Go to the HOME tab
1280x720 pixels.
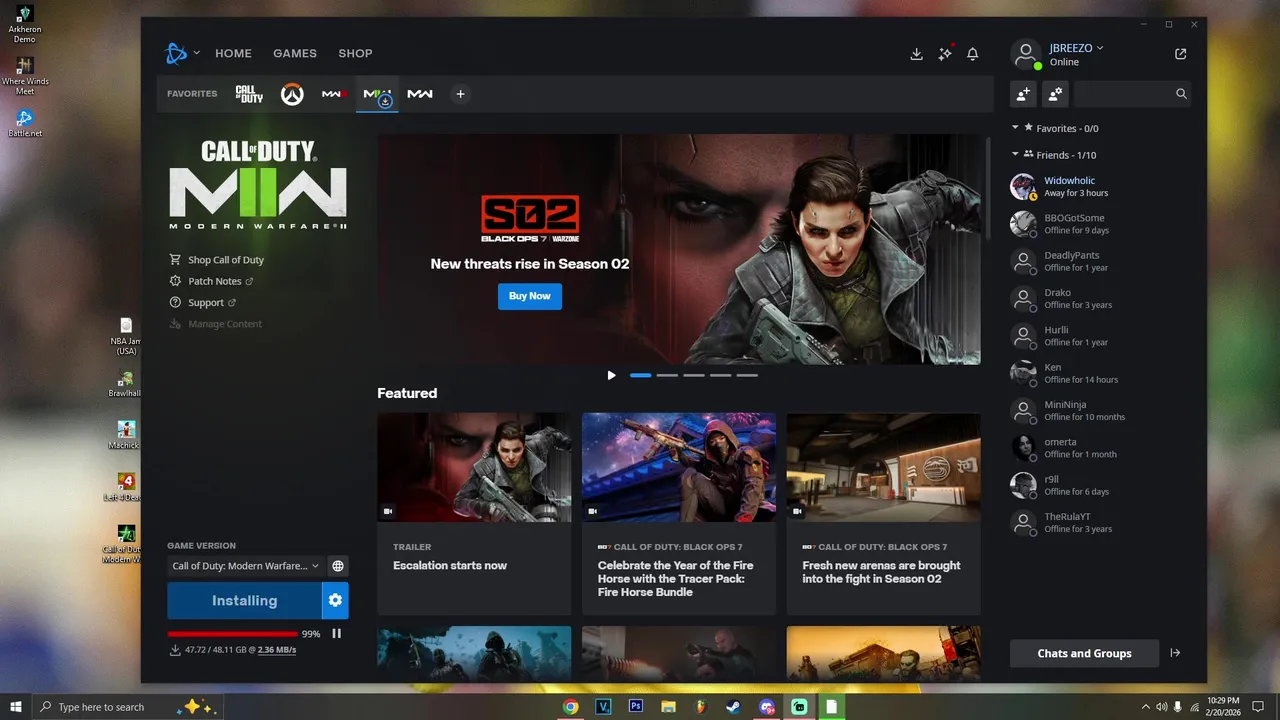[233, 53]
